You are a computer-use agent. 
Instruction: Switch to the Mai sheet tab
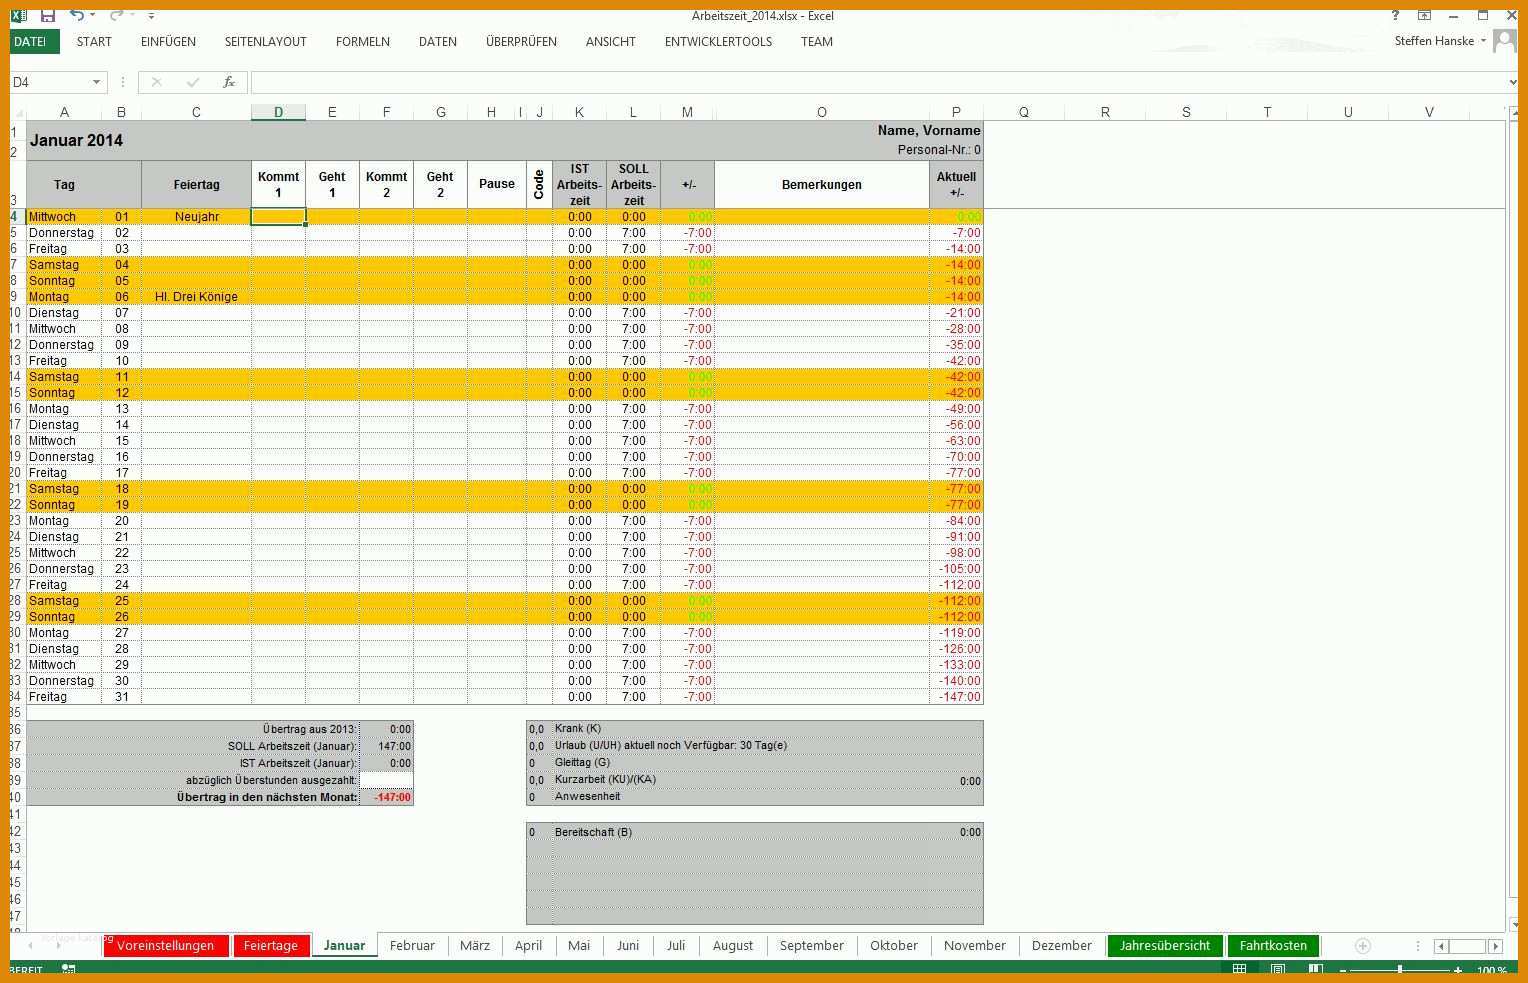pos(579,946)
